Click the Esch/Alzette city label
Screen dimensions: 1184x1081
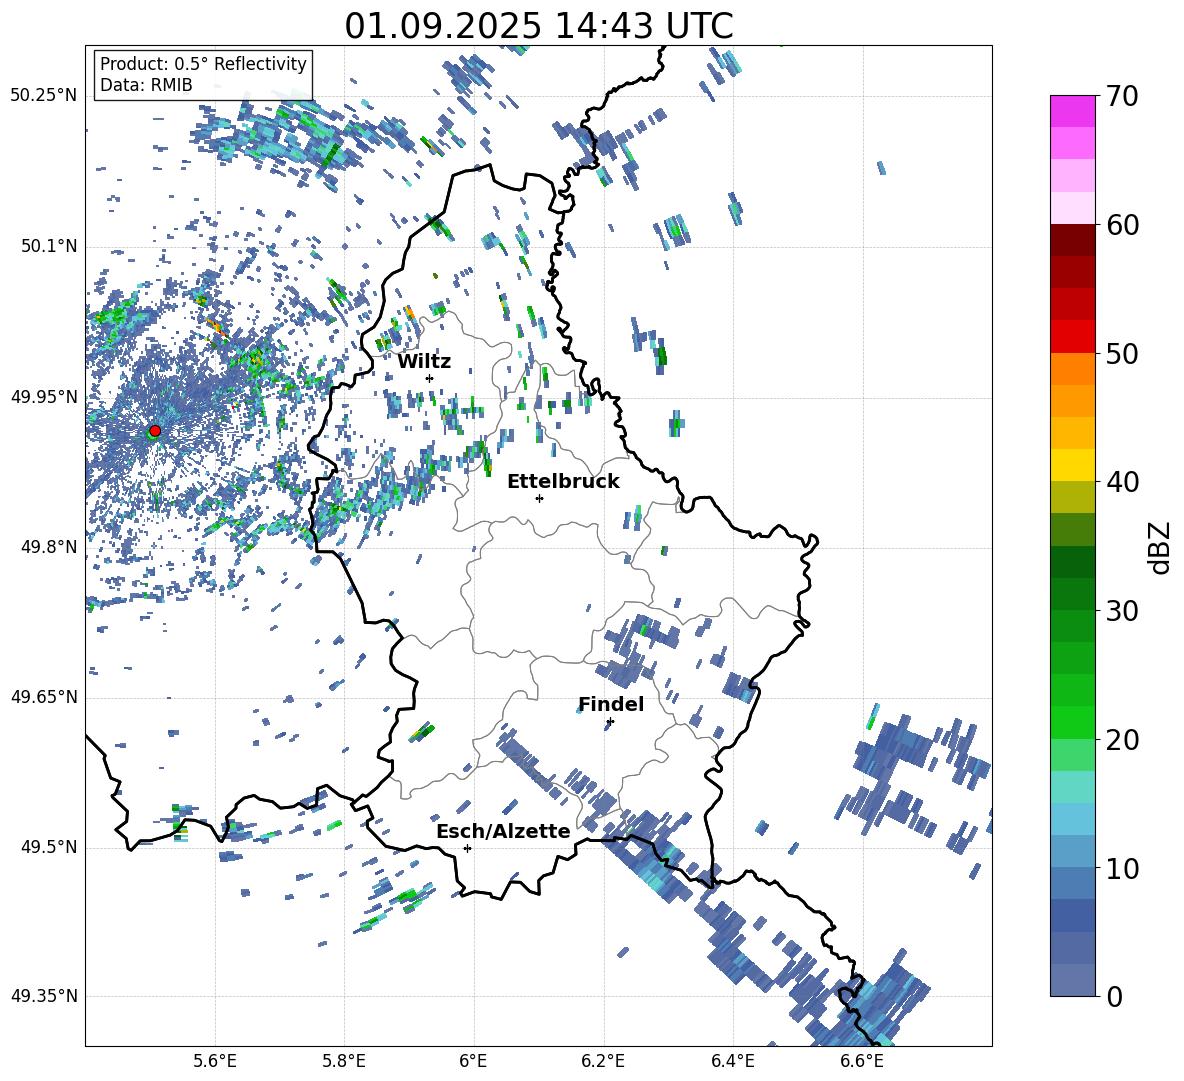504,831
